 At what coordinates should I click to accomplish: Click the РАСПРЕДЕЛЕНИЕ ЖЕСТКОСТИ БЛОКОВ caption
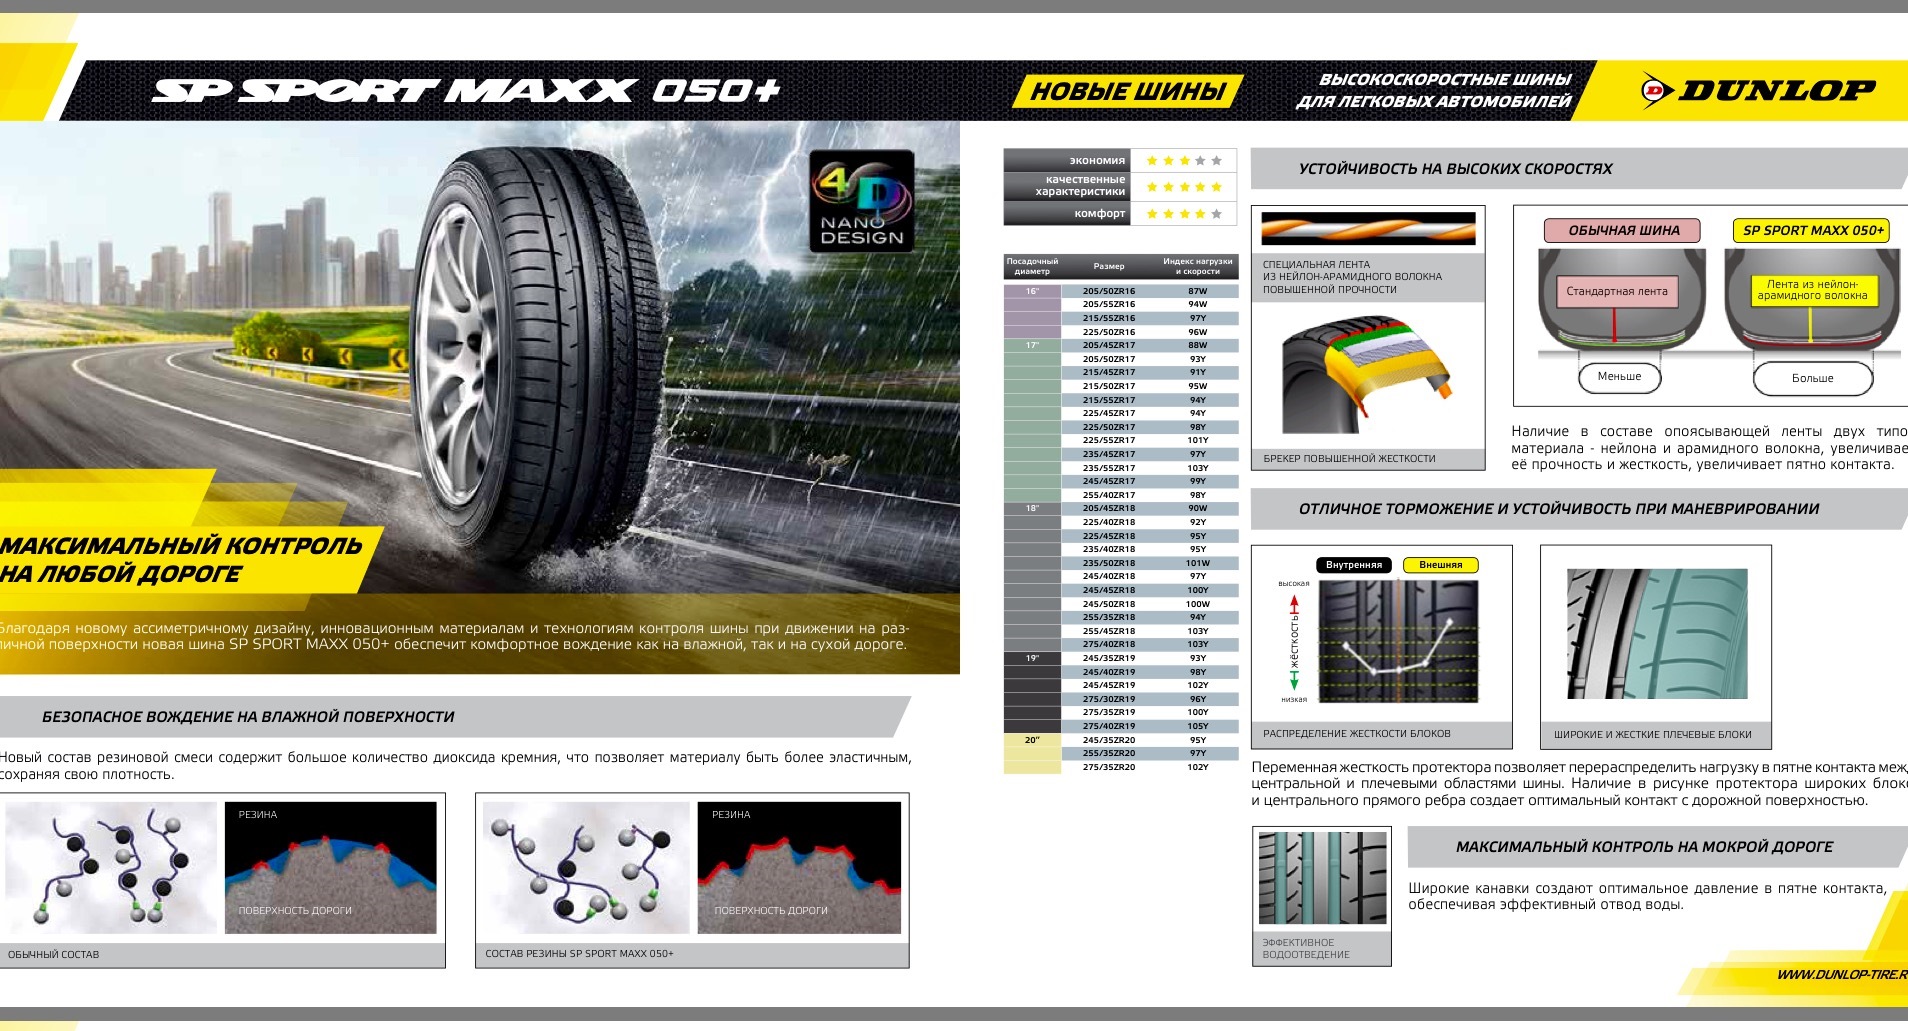coord(1356,734)
